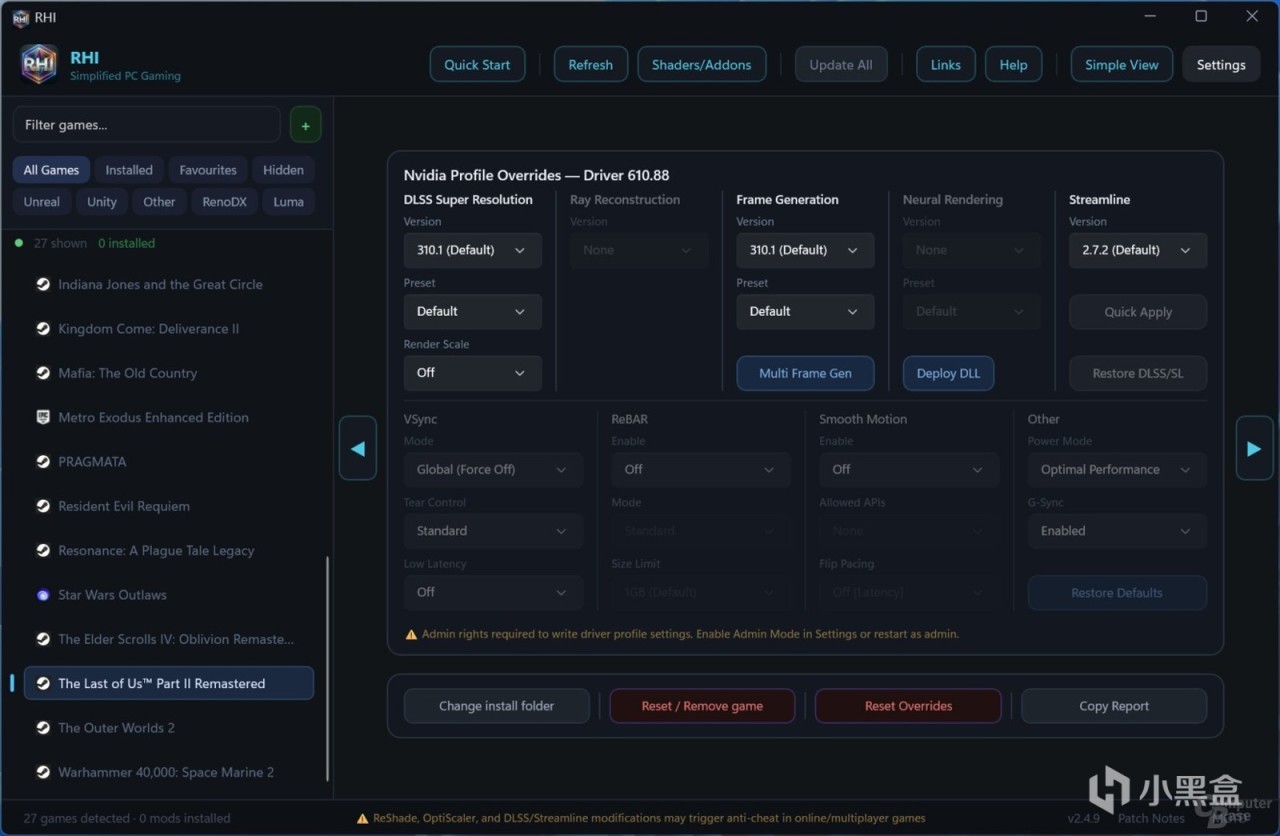Click the Quick Start button
This screenshot has height=836, width=1280.
click(x=477, y=65)
